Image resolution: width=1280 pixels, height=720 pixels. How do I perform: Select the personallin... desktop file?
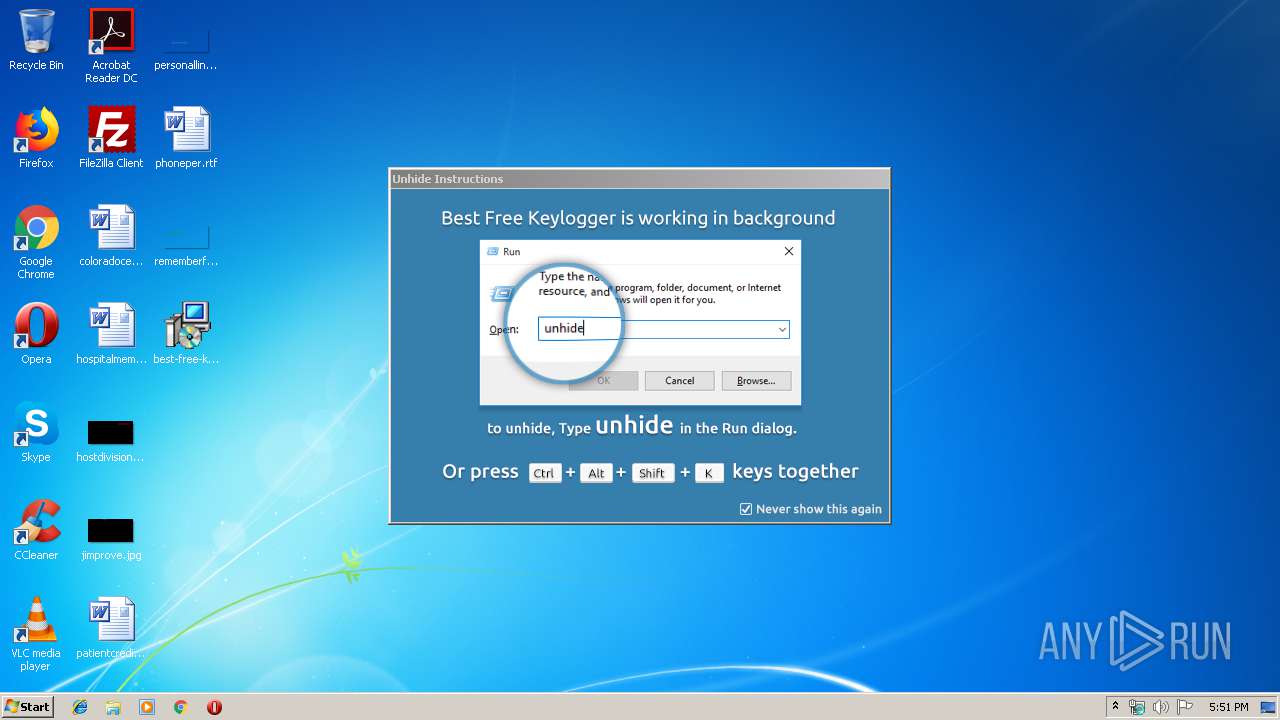[x=186, y=46]
